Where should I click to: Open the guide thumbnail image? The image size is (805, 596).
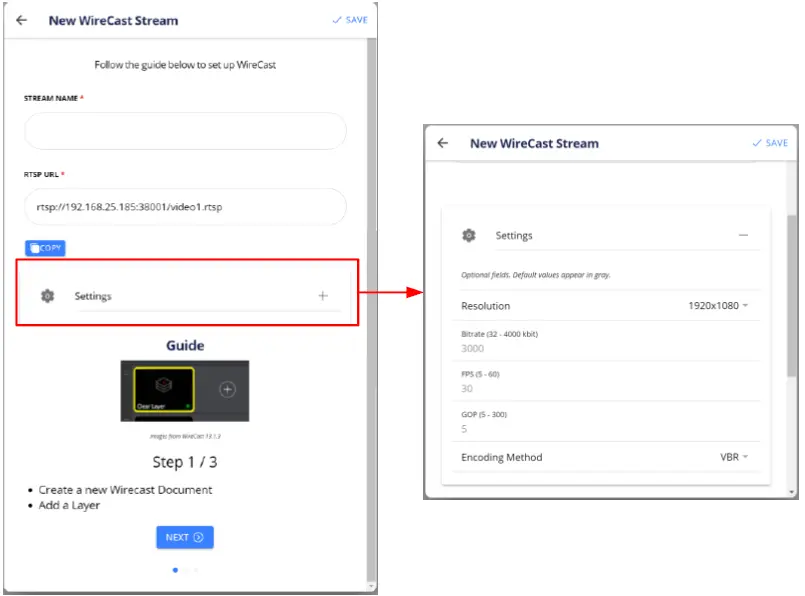(185, 391)
